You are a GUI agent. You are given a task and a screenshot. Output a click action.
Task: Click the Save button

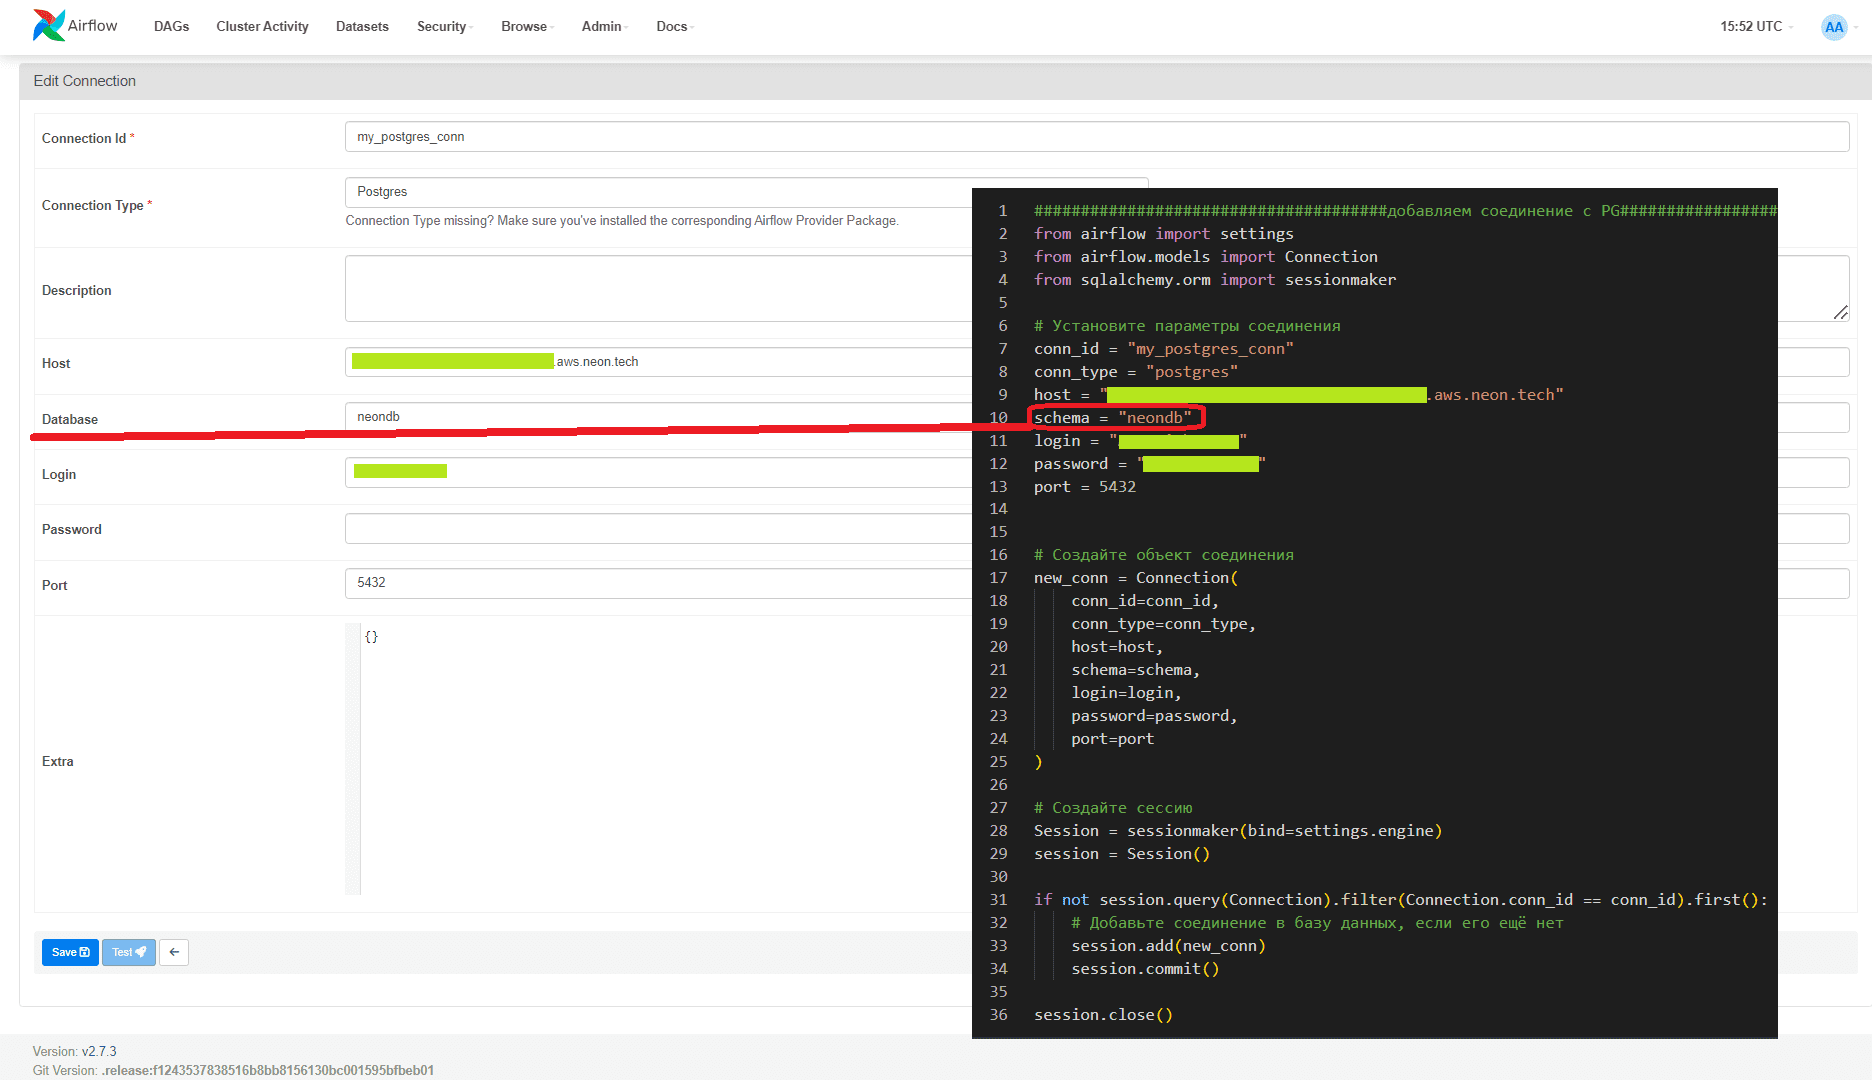pos(70,952)
